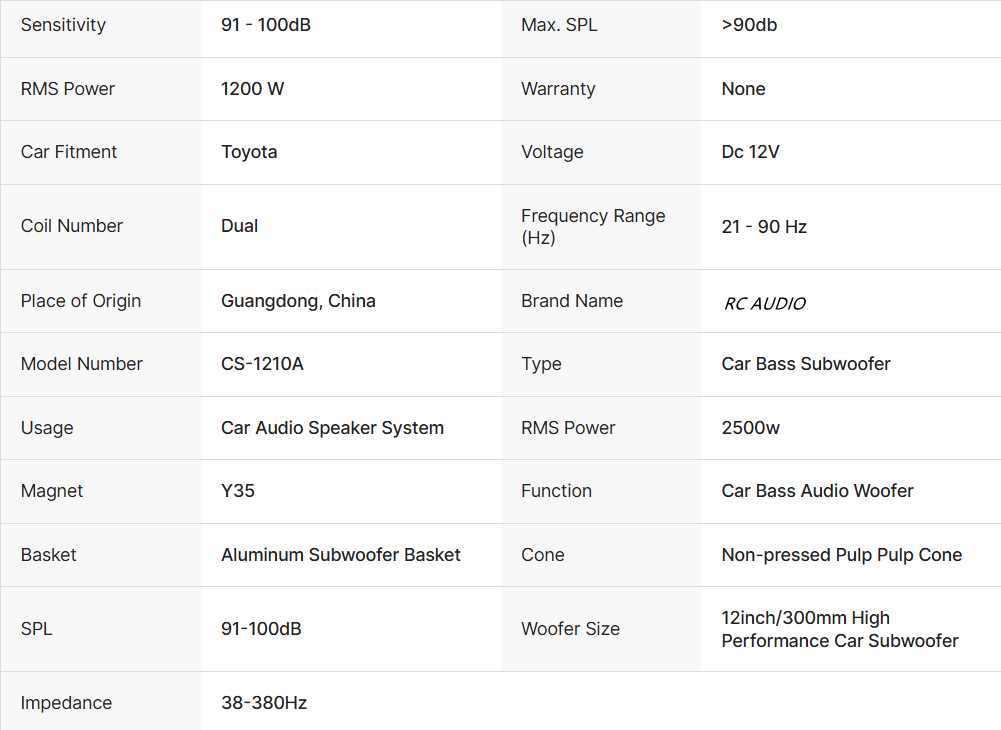Click the Guangdong, China origin value
The width and height of the screenshot is (1001, 730).
click(298, 301)
